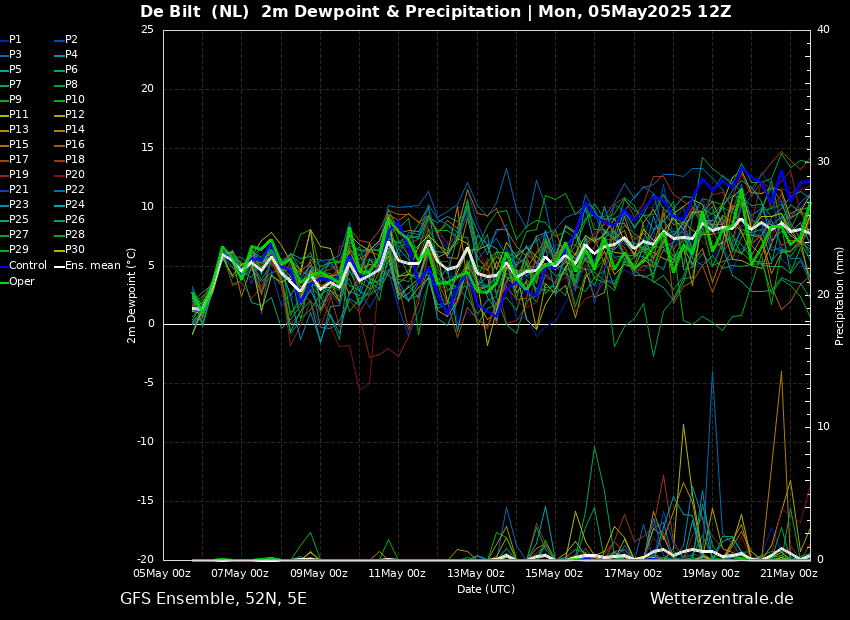Click the Precipitation (mm) axis label

point(840,296)
